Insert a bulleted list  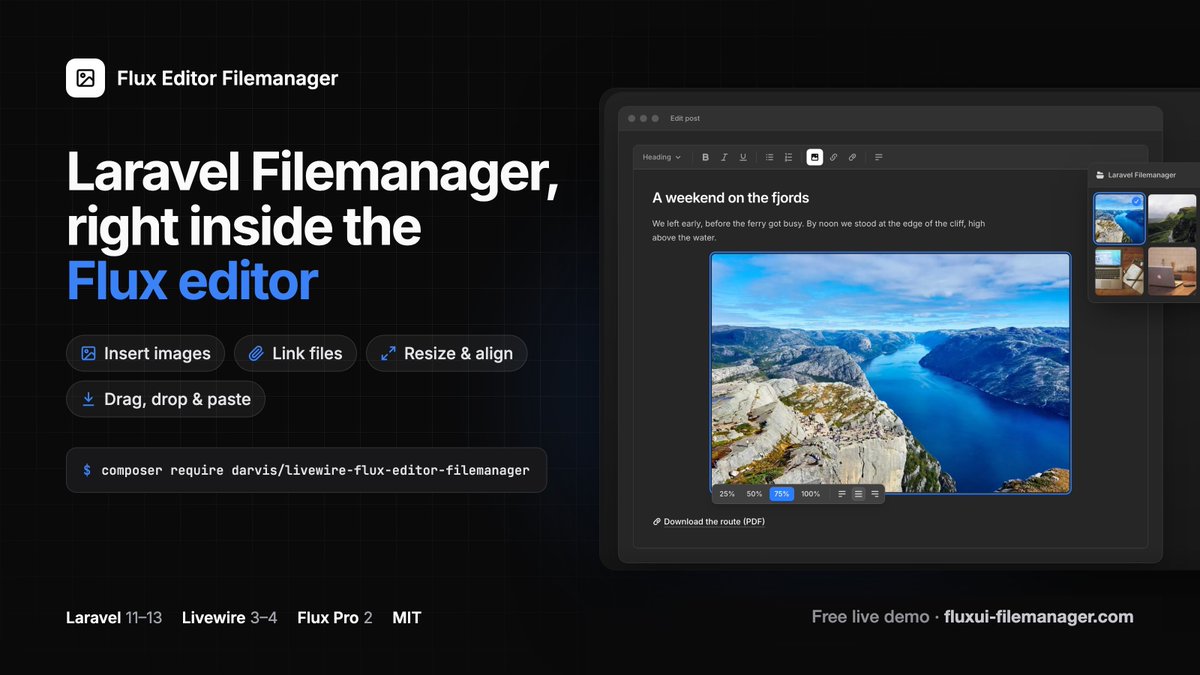[x=769, y=157]
